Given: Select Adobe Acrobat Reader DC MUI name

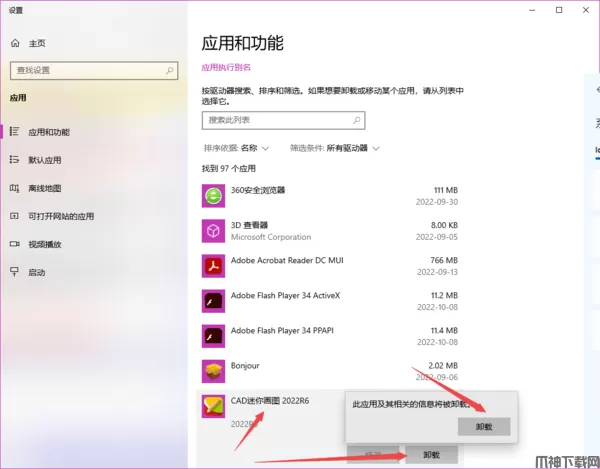Looking at the screenshot, I should click(287, 260).
